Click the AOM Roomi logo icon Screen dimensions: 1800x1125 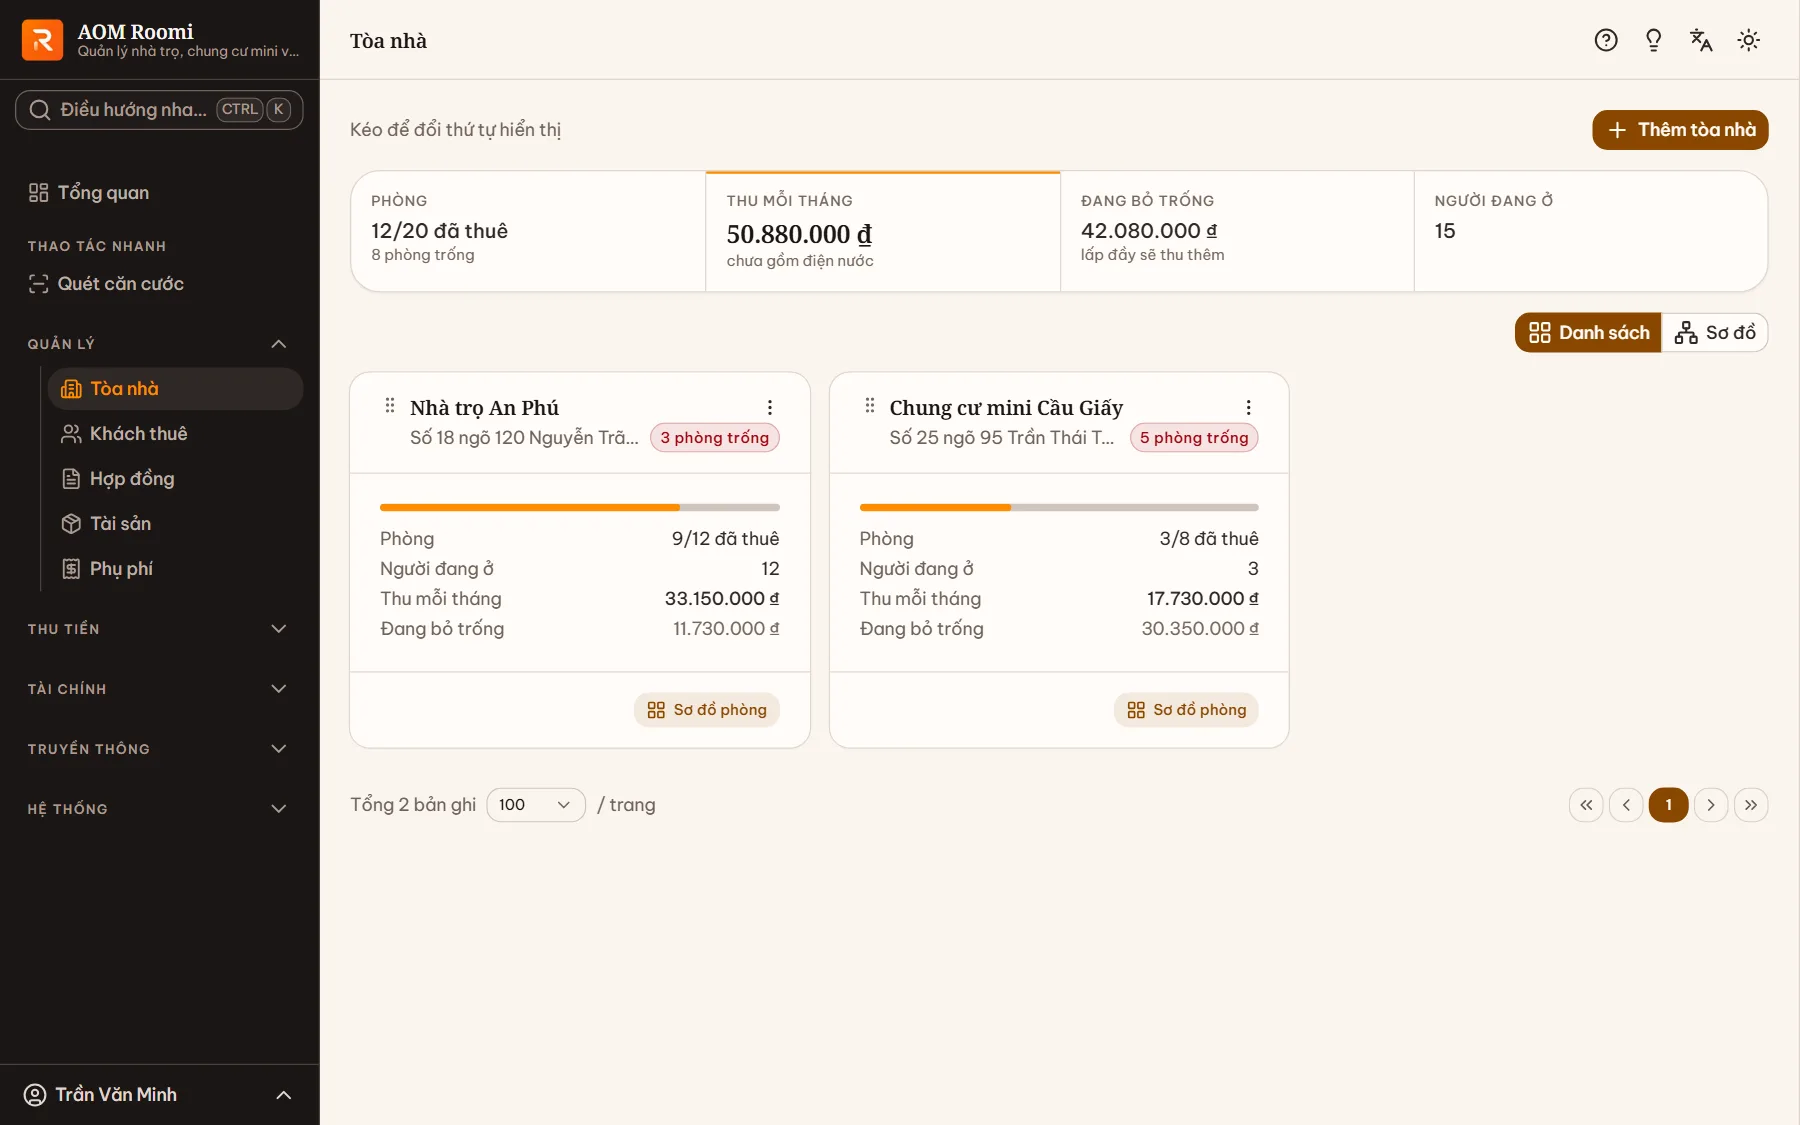[42, 40]
